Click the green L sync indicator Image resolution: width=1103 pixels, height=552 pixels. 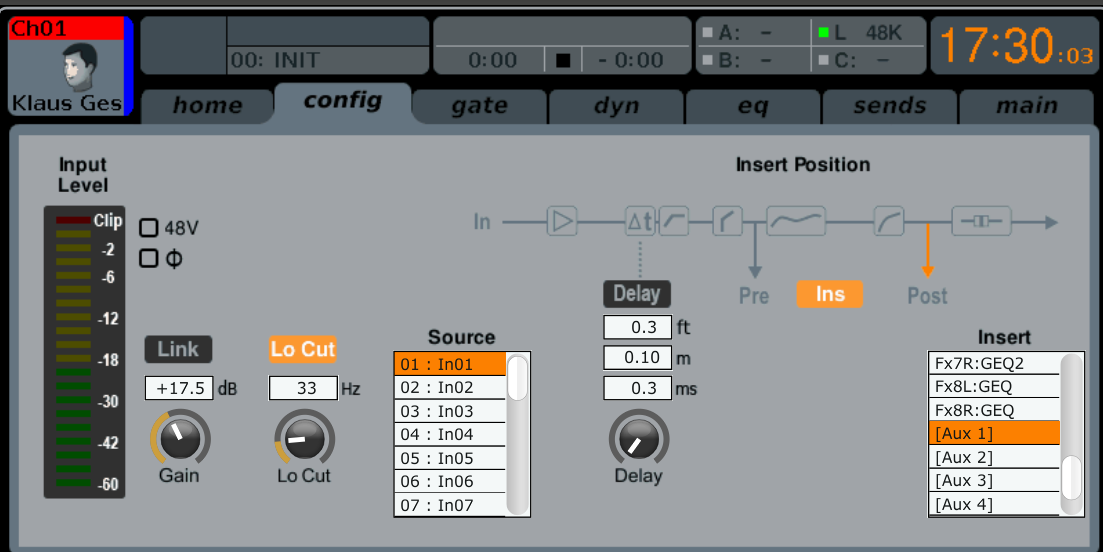click(823, 32)
